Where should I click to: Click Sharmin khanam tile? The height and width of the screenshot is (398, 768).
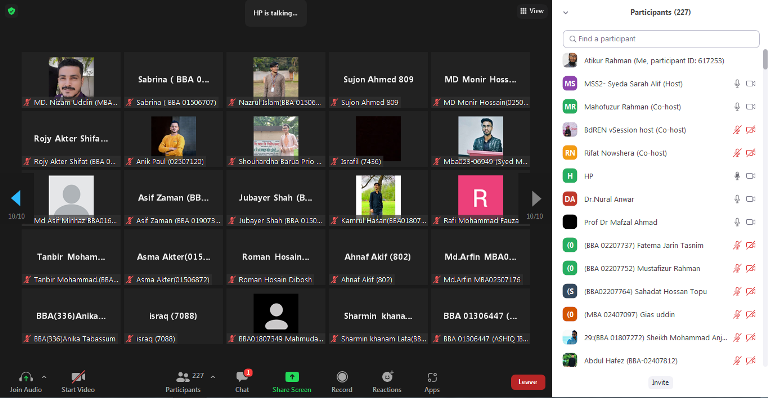(378, 316)
